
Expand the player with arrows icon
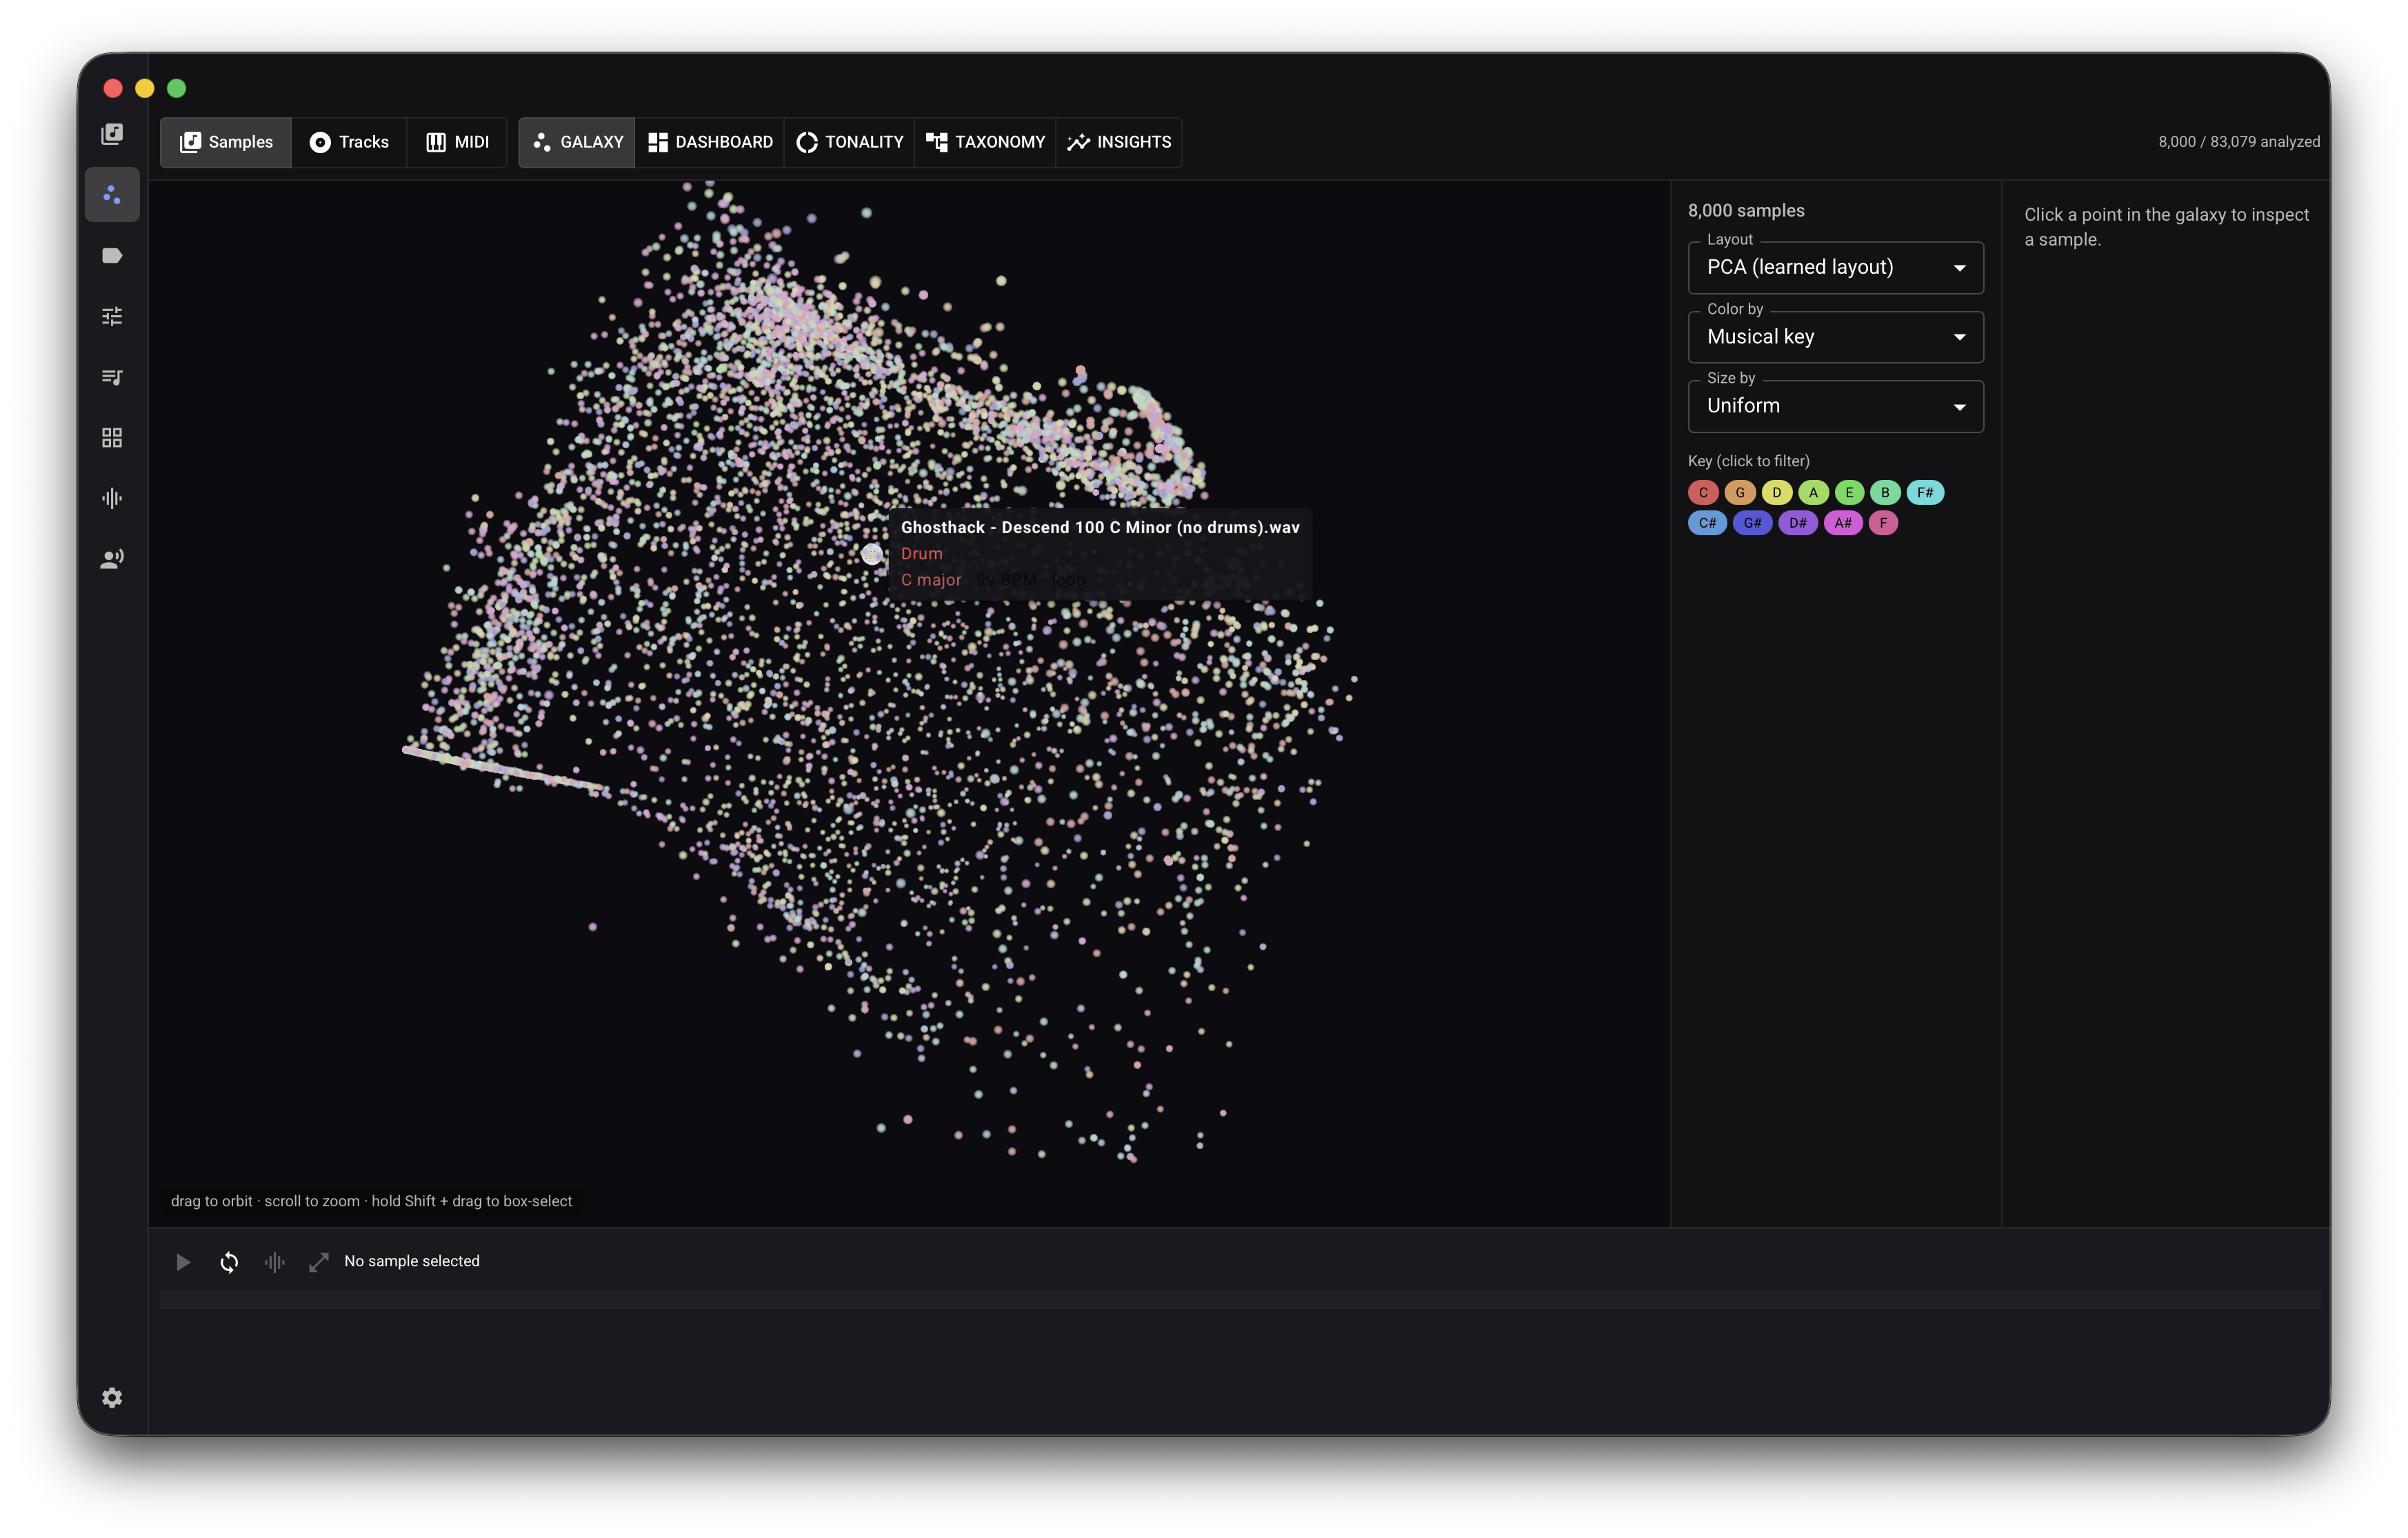coord(319,1262)
